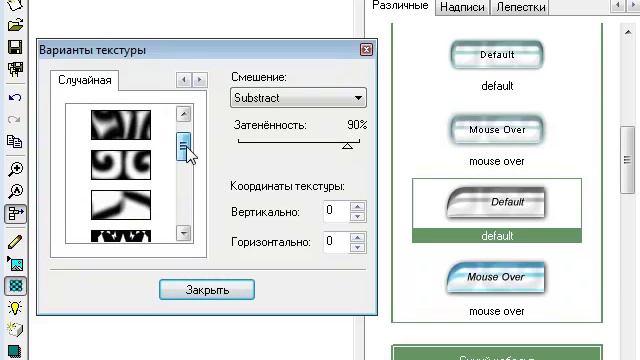Select the light bulb lighting tool

point(15,308)
